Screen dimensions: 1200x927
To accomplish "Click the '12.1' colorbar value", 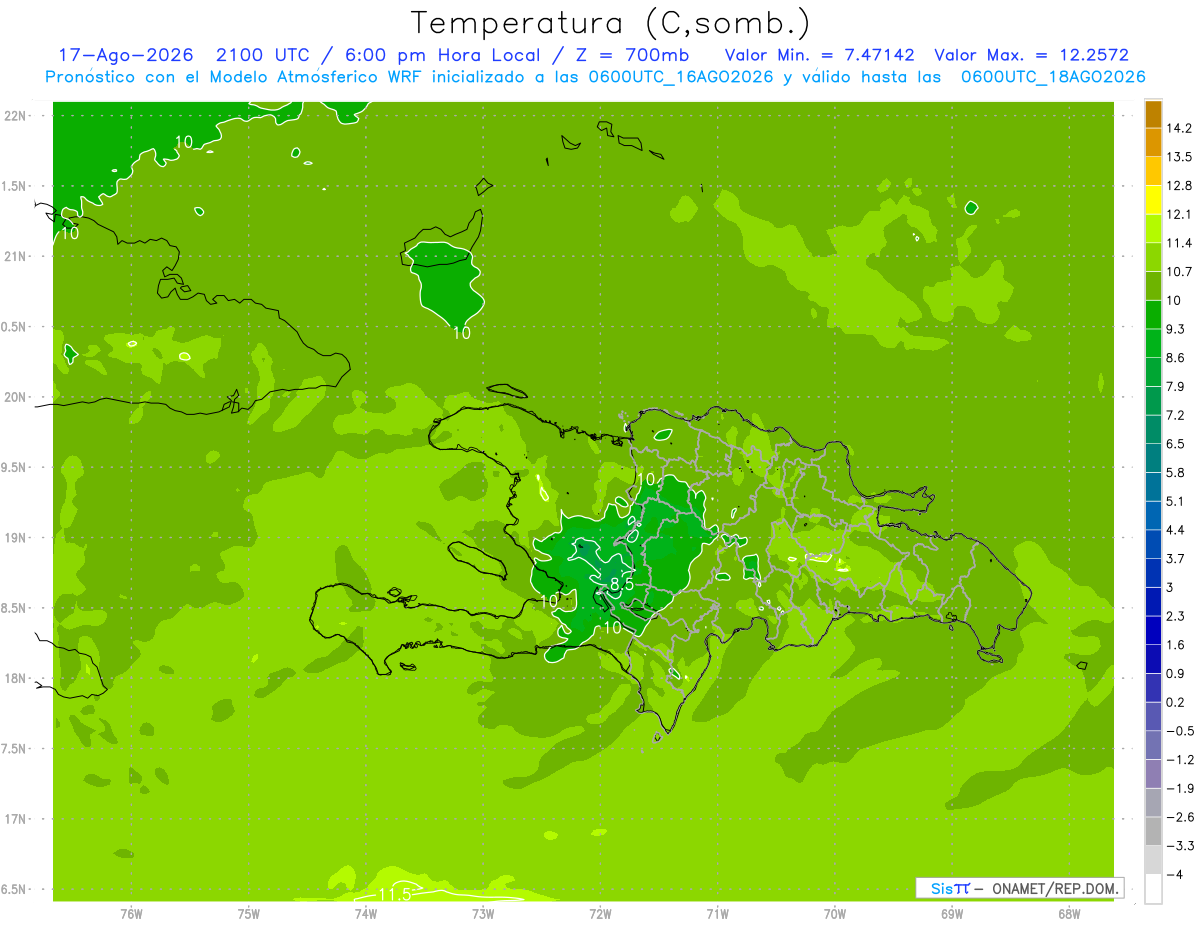I will click(1179, 214).
